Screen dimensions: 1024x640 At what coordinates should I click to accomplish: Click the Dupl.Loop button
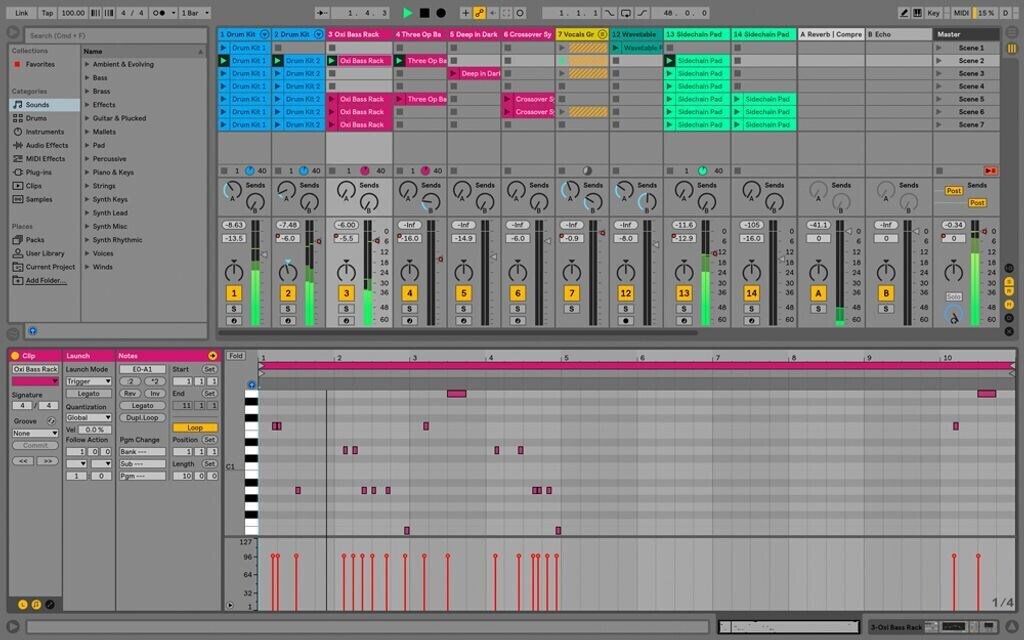tap(141, 418)
